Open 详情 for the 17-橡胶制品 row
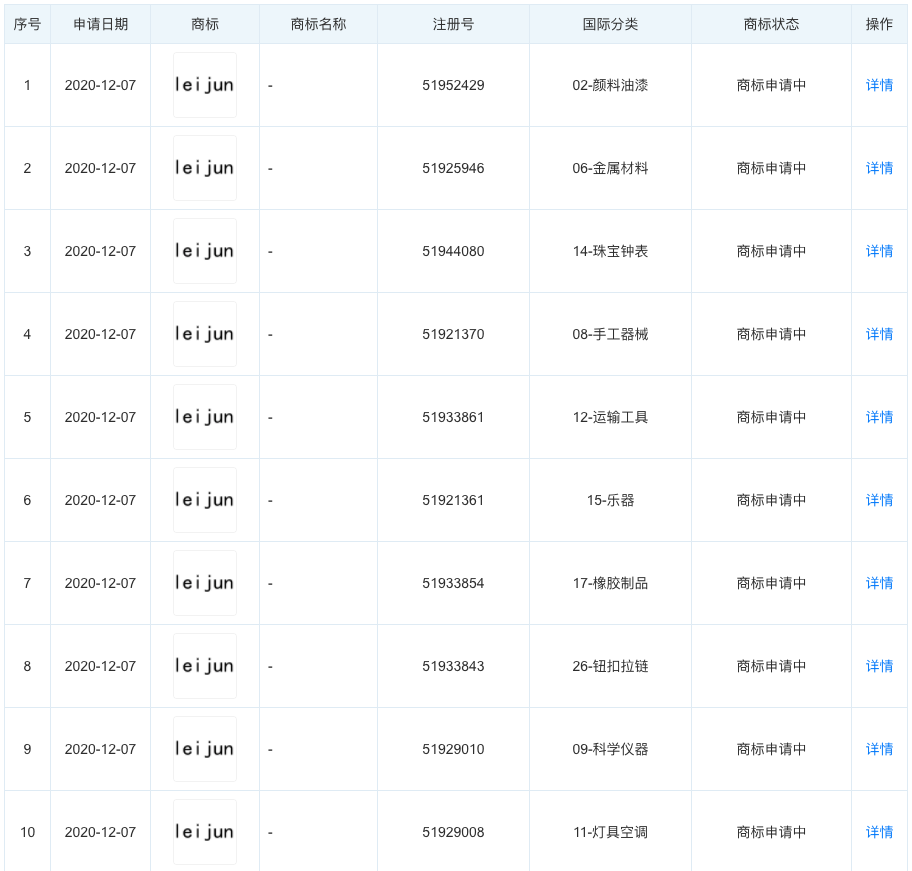Image resolution: width=912 pixels, height=871 pixels. [x=879, y=583]
